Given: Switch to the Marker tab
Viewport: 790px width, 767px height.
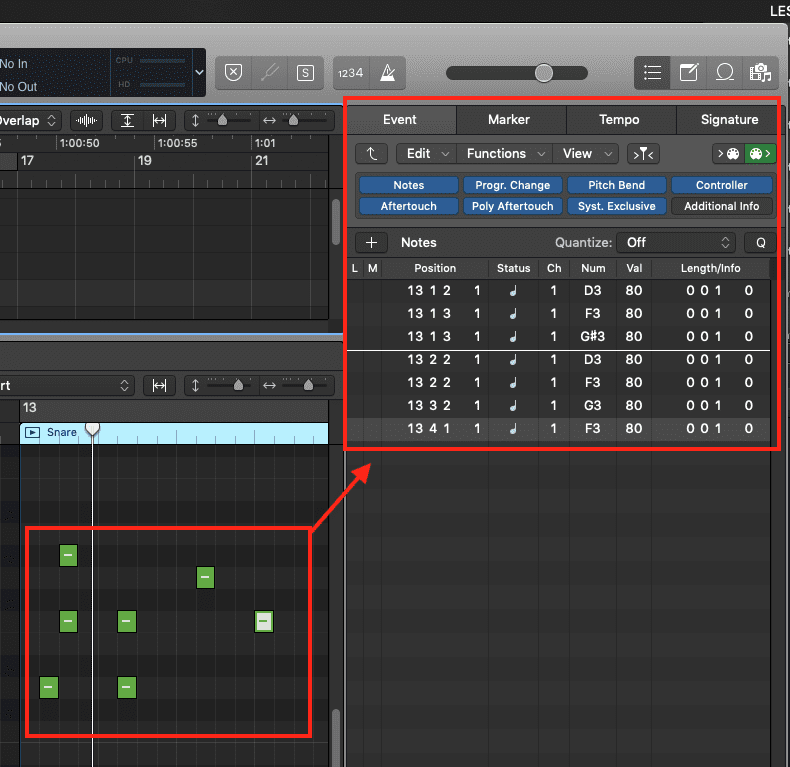Looking at the screenshot, I should [x=509, y=120].
